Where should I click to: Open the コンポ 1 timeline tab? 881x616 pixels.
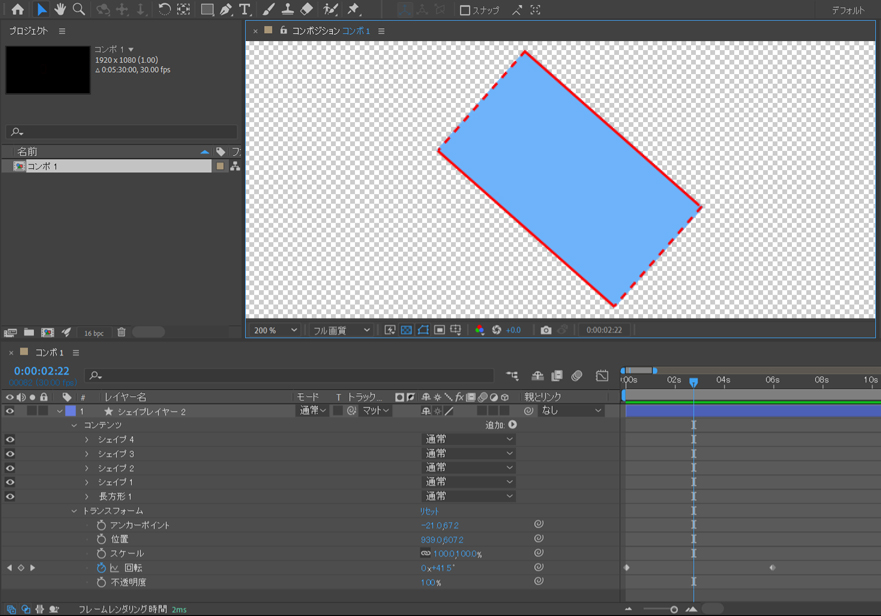pos(49,353)
